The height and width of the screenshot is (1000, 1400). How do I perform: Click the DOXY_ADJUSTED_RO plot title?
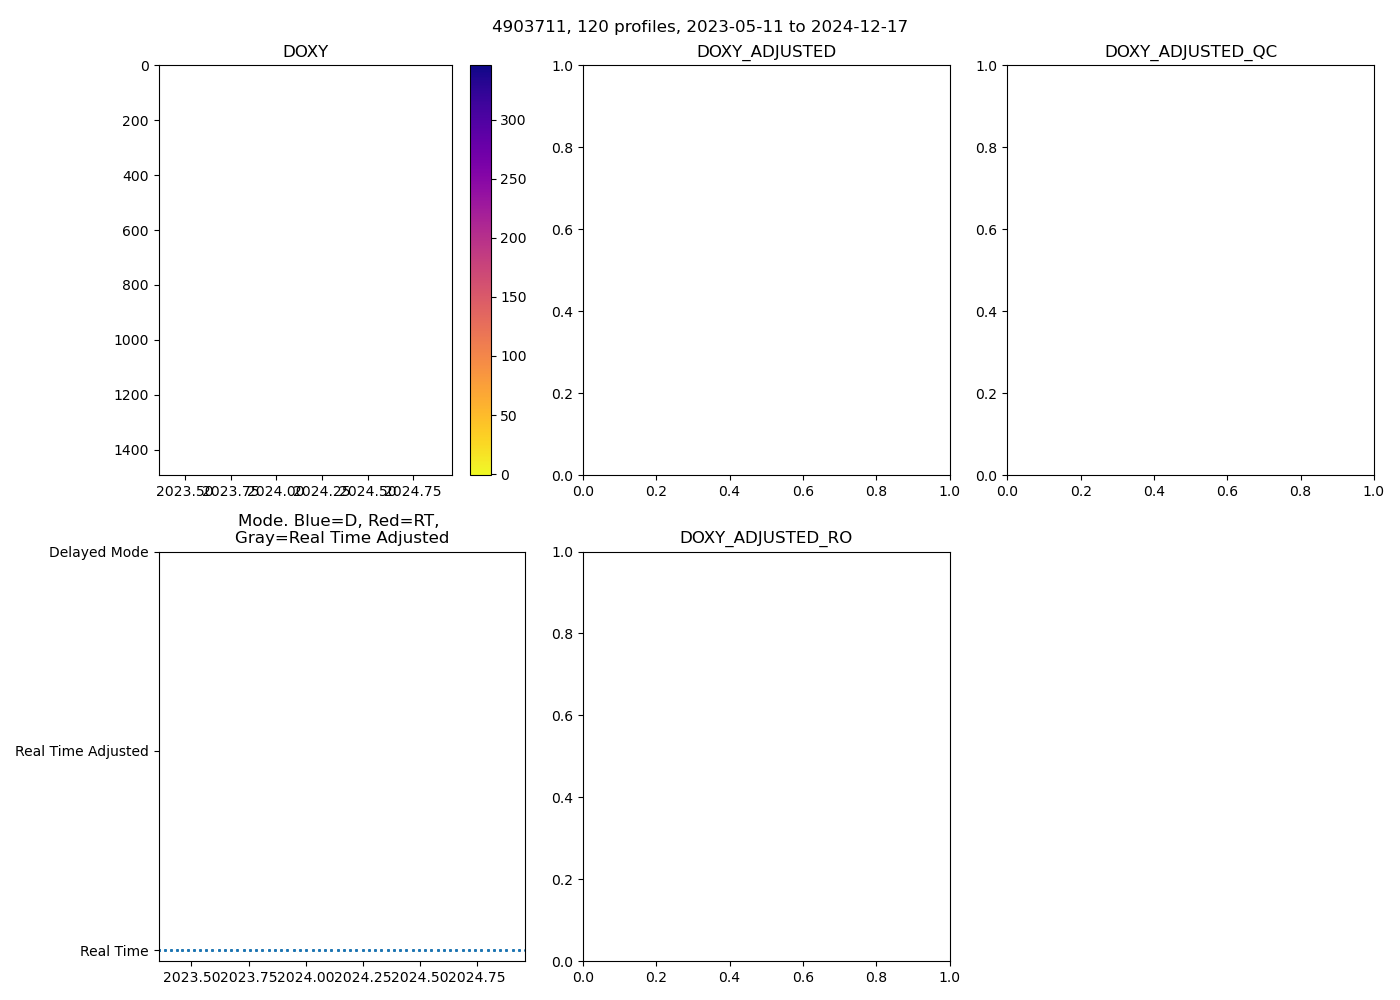[766, 538]
